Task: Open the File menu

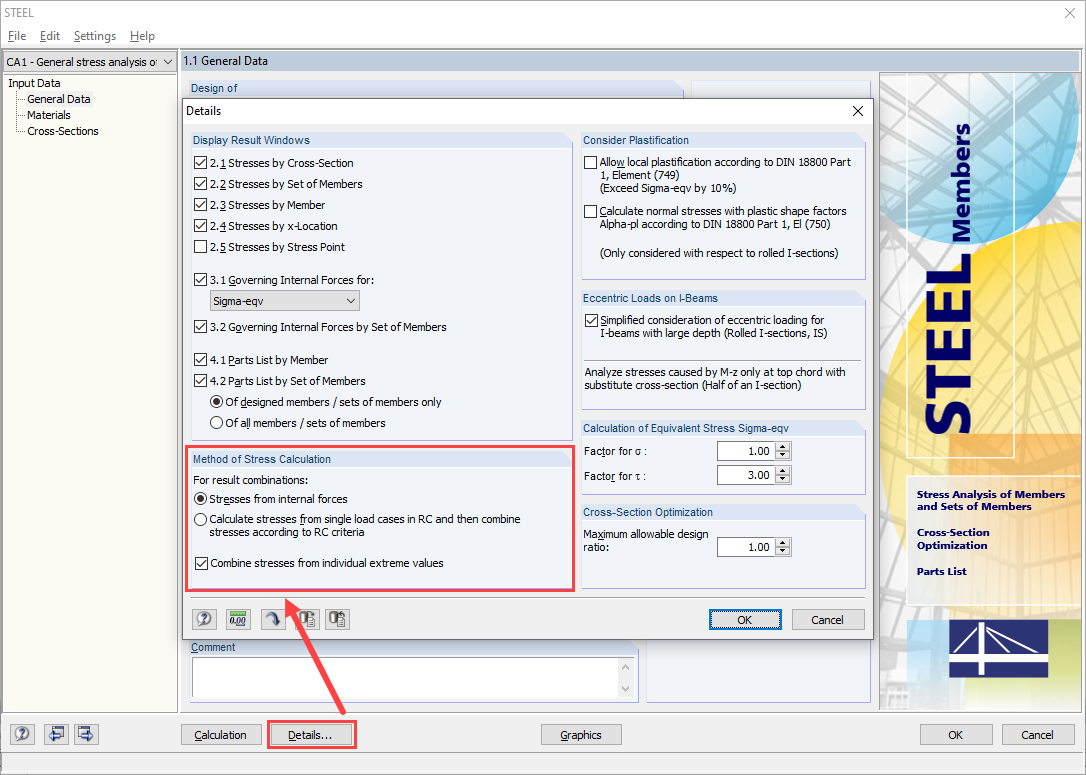Action: (x=17, y=36)
